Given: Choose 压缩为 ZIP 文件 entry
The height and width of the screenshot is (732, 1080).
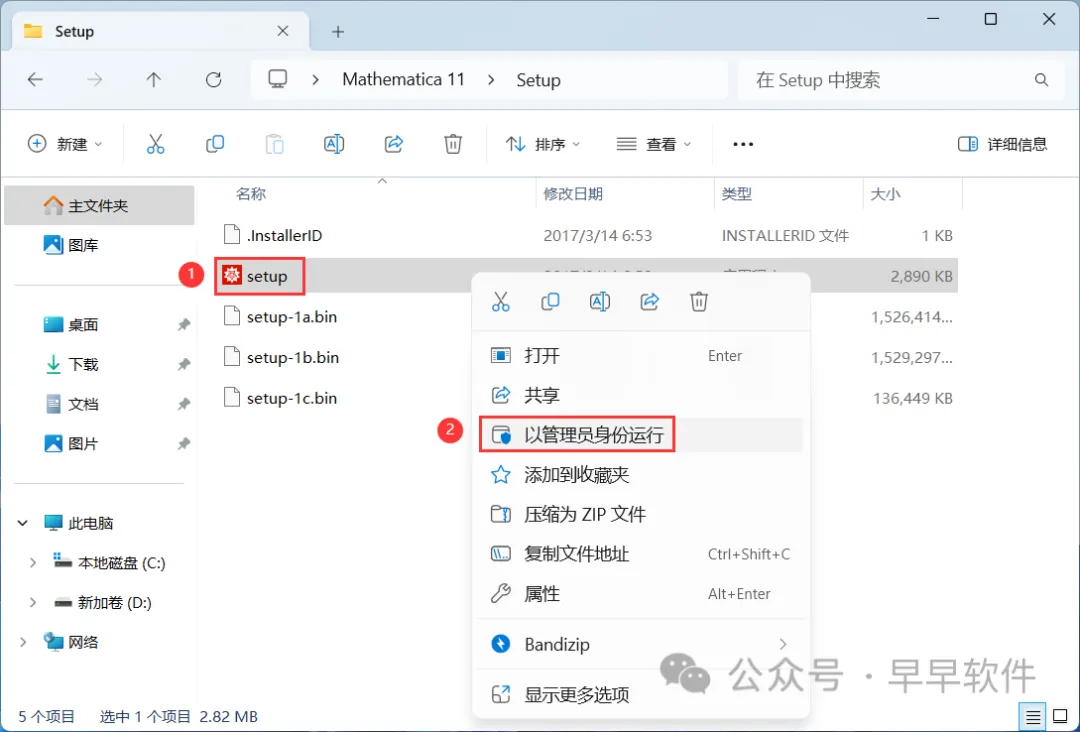Looking at the screenshot, I should click(641, 514).
